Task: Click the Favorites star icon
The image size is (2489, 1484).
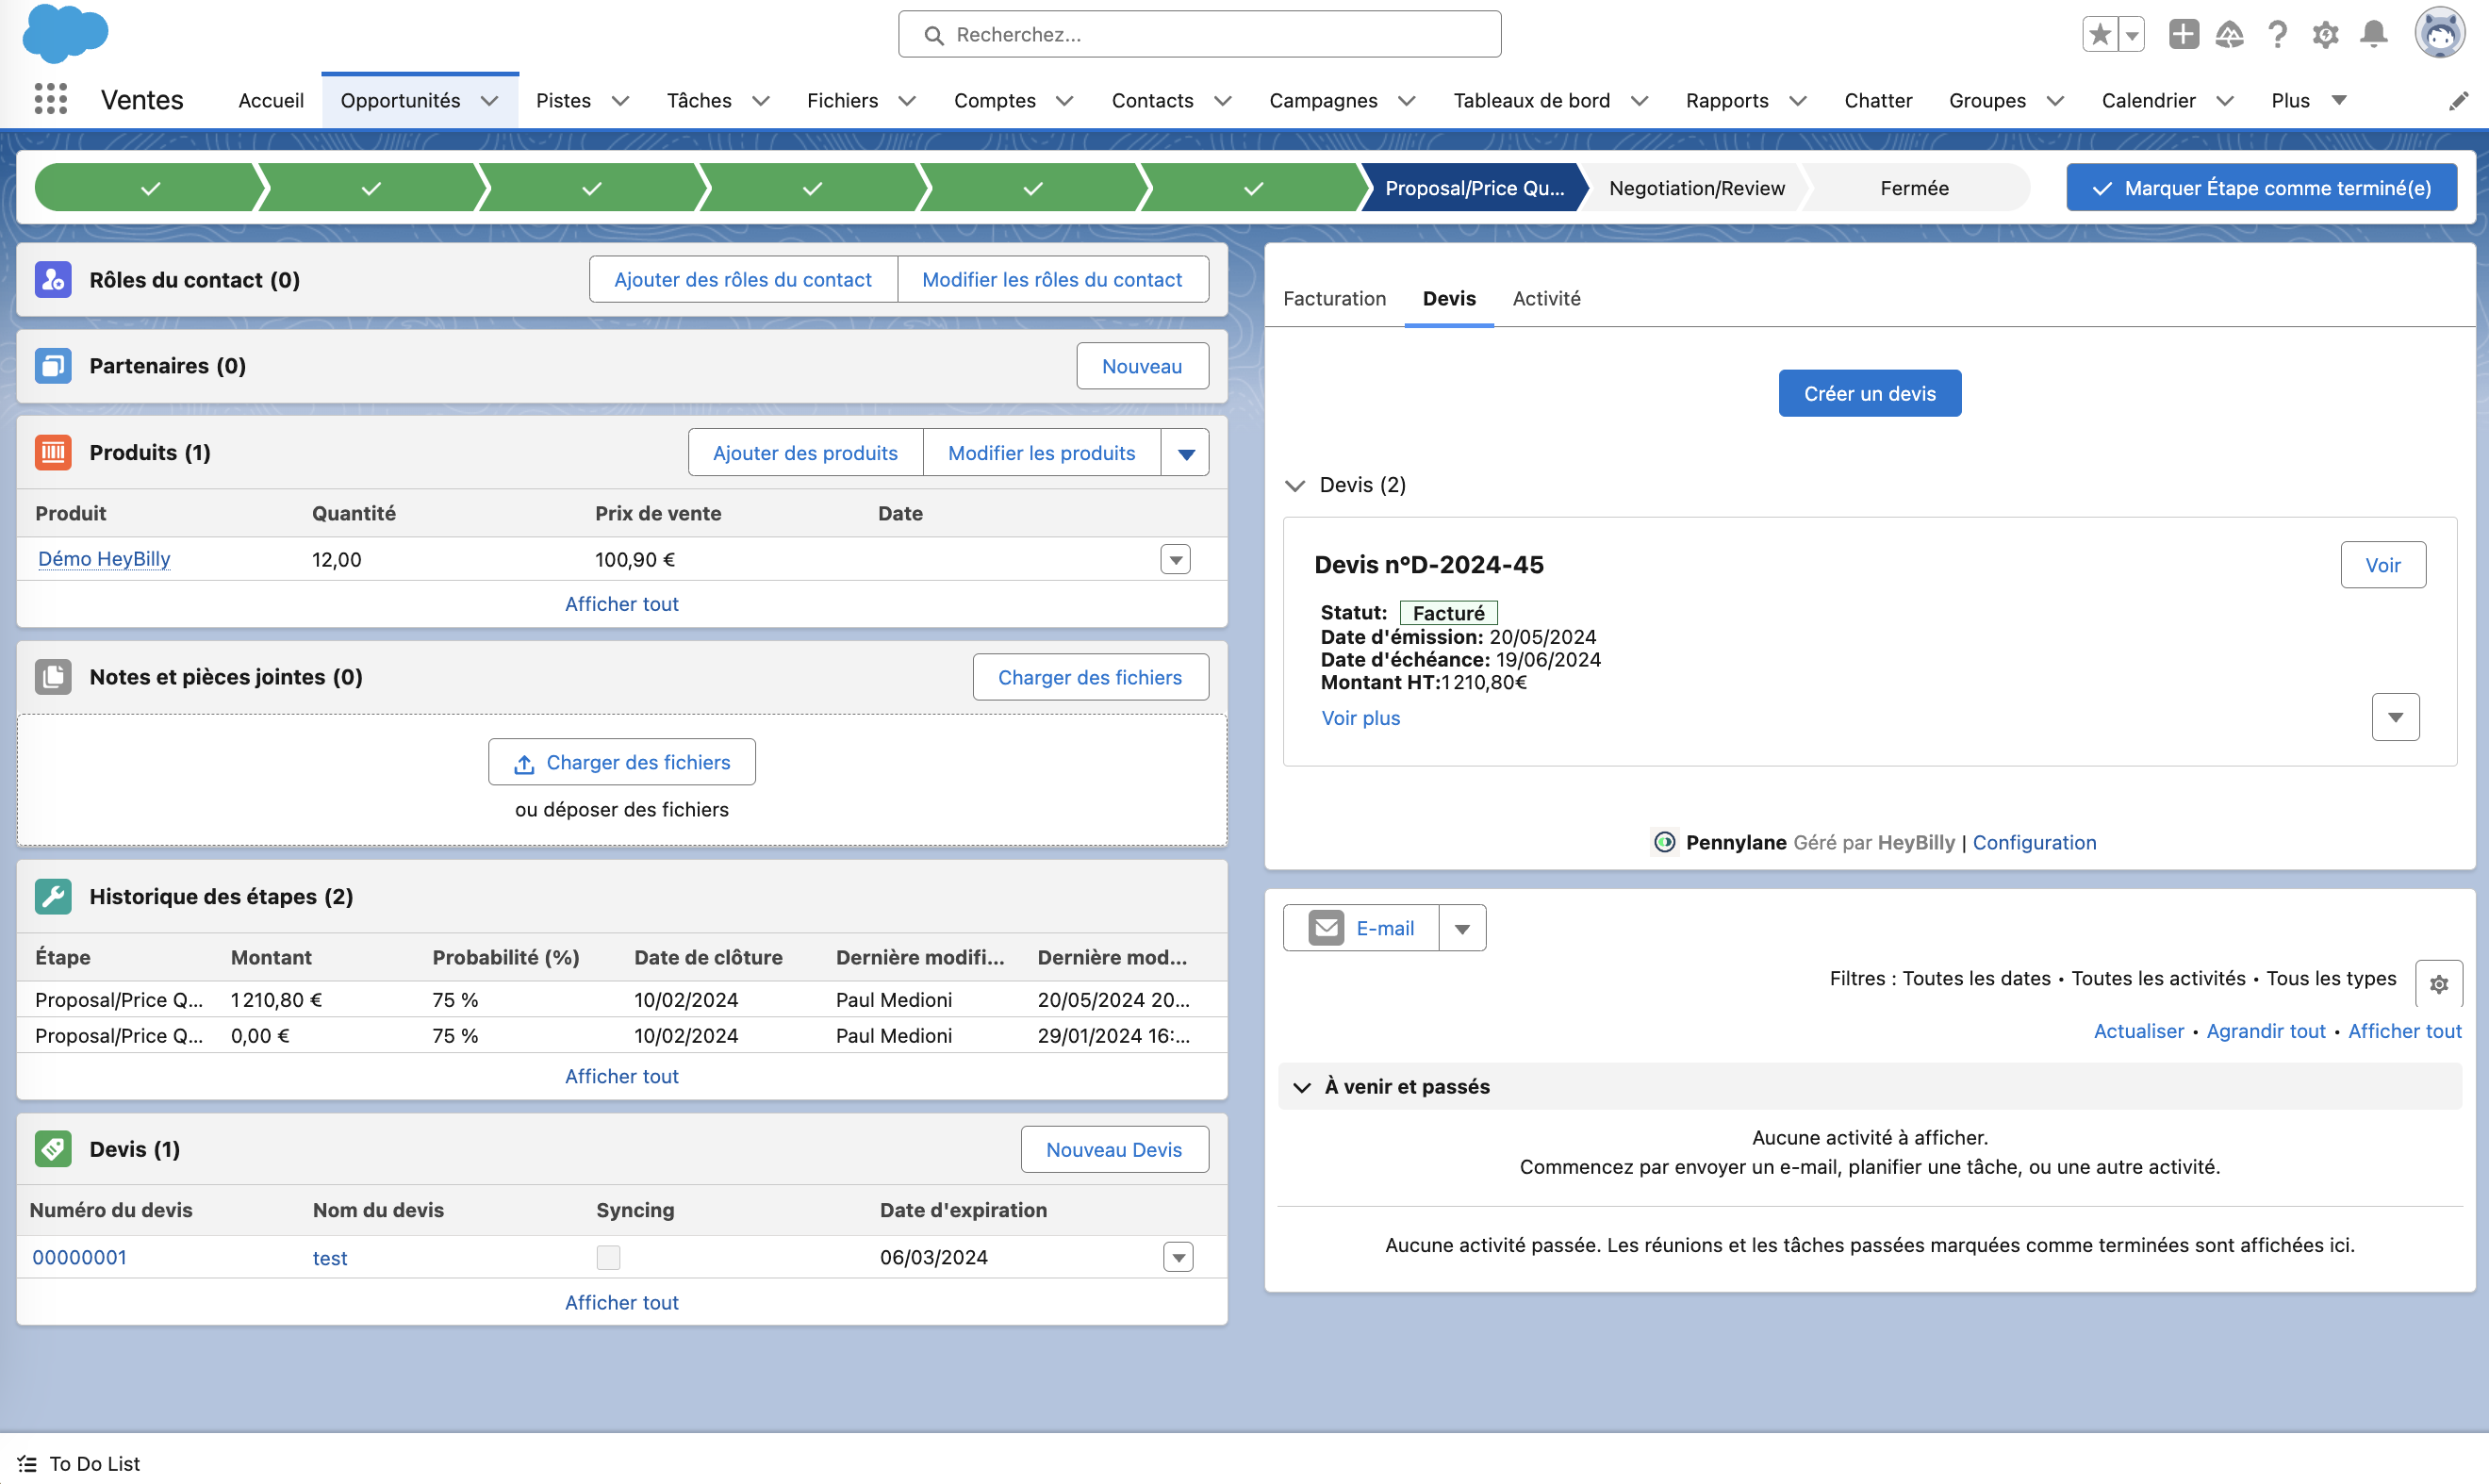Action: click(2099, 35)
